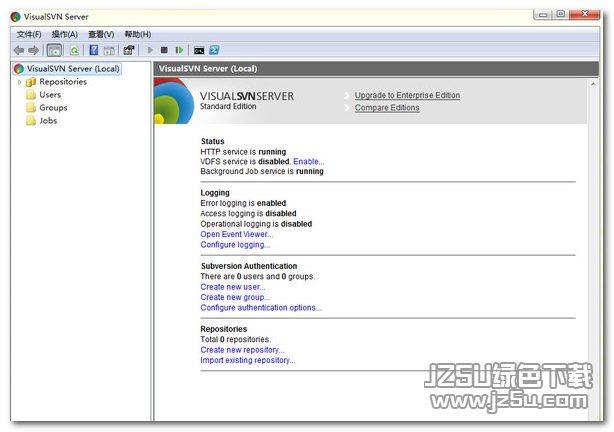Click 'There are 0 users and 0 groups' text

point(258,277)
